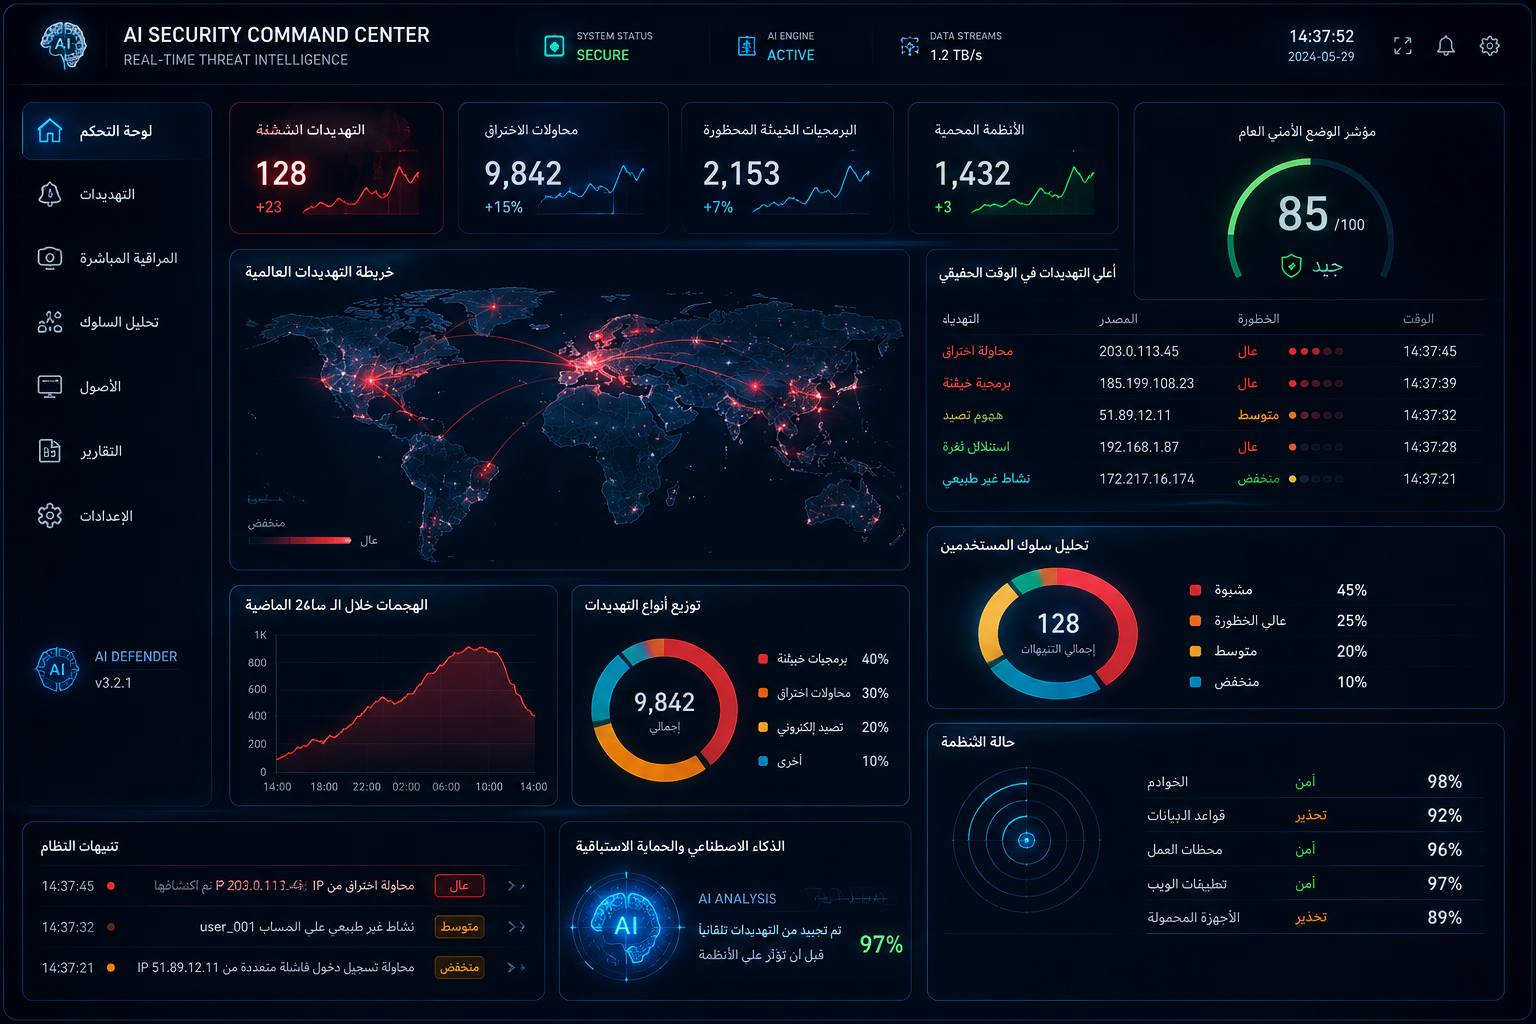Click the red swatch beside برمجيات خبيثة
The image size is (1536, 1024).
pyautogui.click(x=763, y=659)
